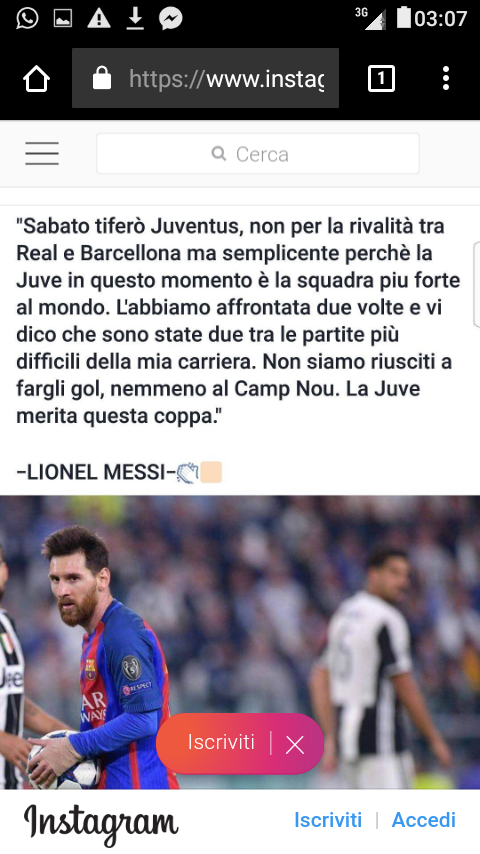
Task: Tap the Messenger notification icon
Action: pyautogui.click(x=171, y=19)
